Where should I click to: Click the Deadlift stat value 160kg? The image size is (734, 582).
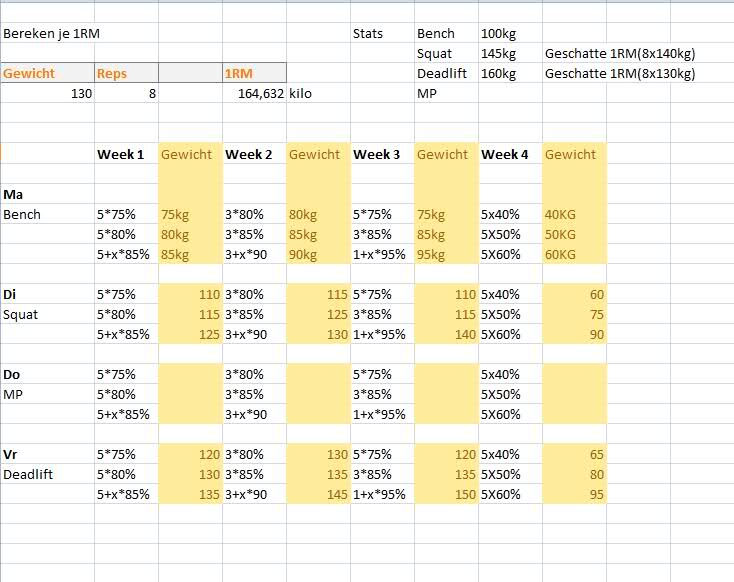[x=498, y=73]
